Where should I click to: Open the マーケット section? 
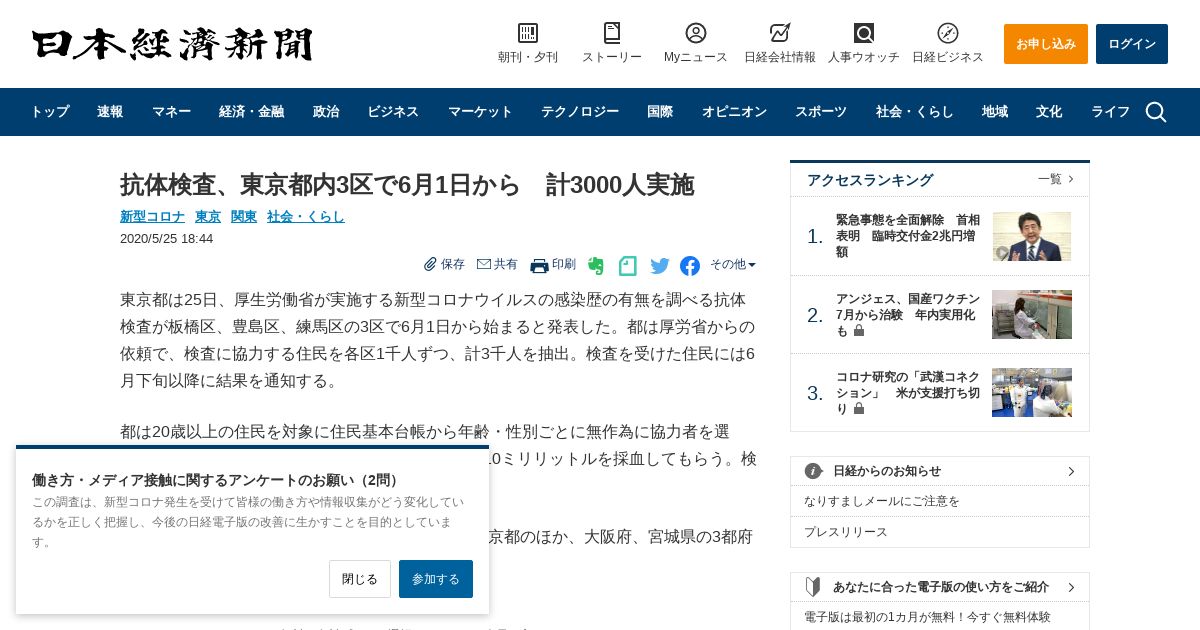[x=480, y=112]
